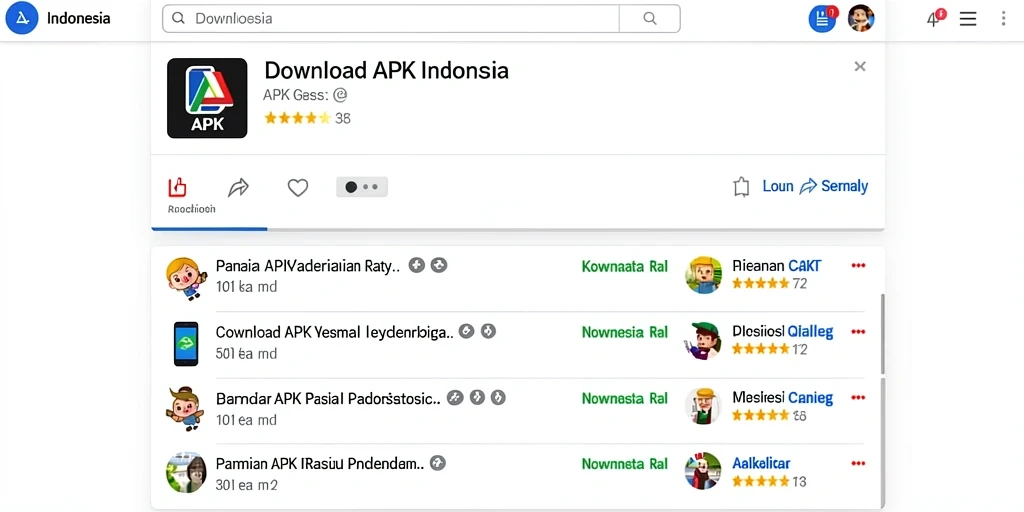
Task: Open red more options for Rieanan CAKT
Action: point(858,265)
